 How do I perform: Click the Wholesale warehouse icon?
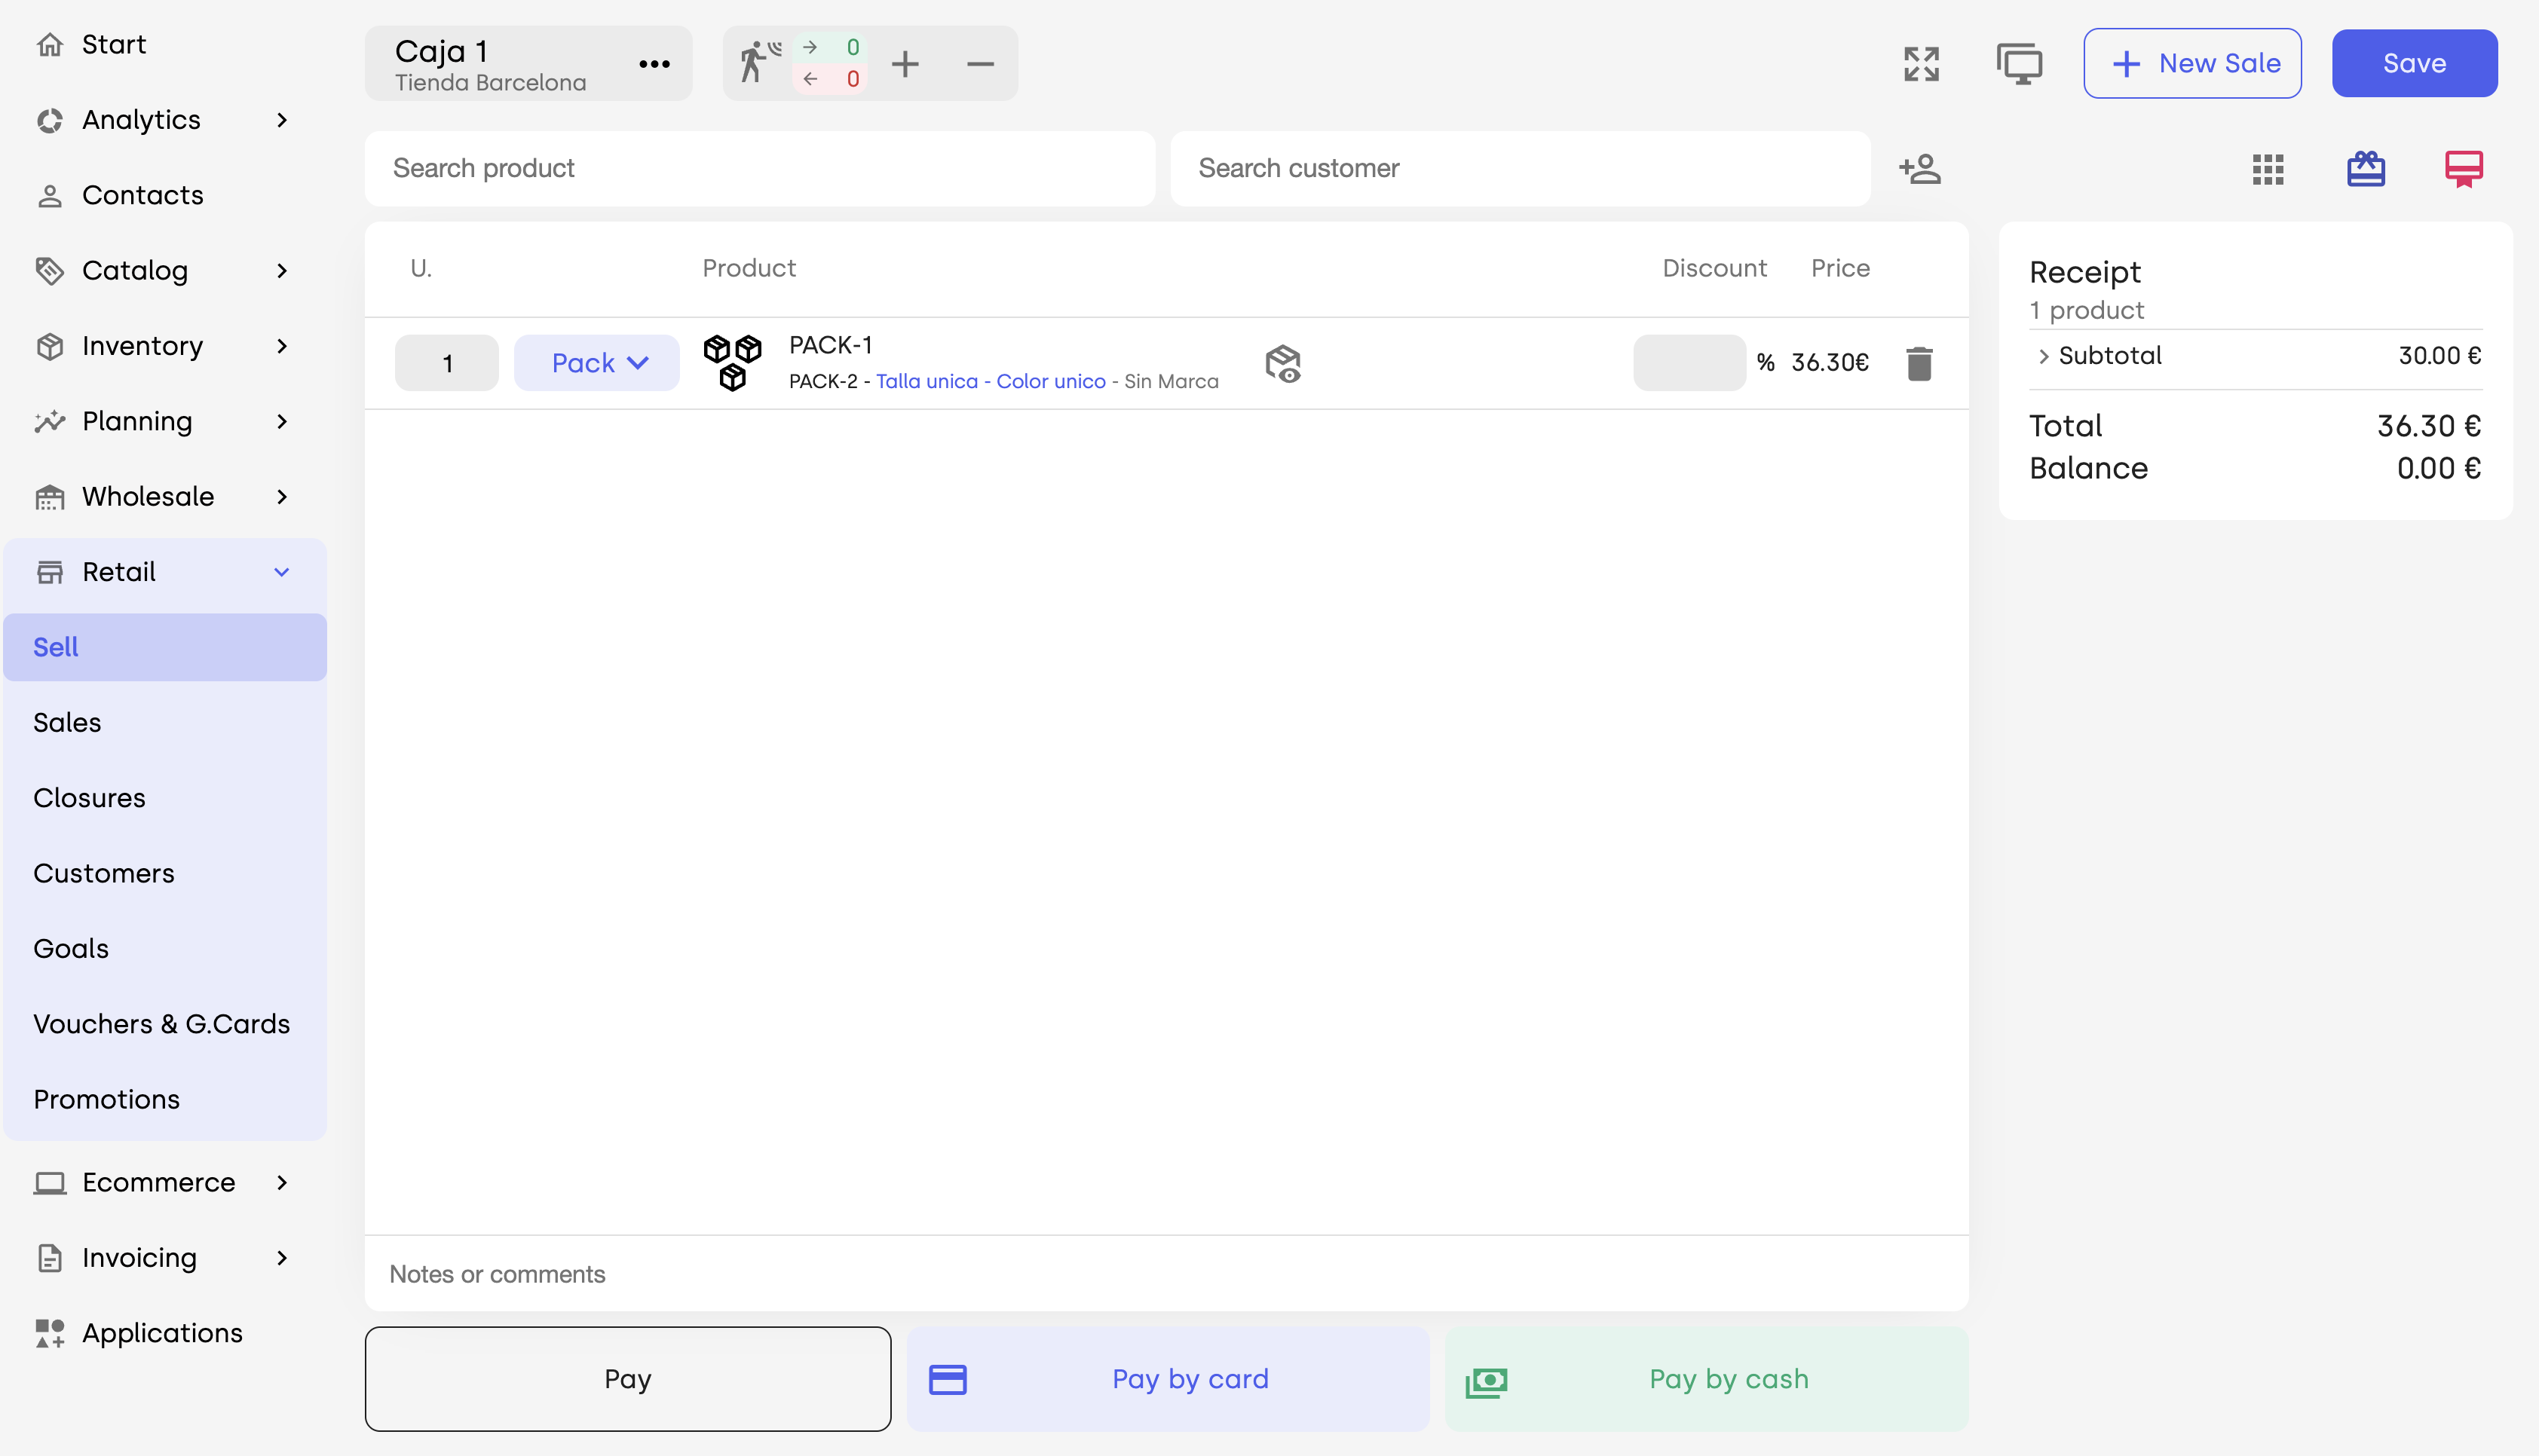click(x=50, y=497)
